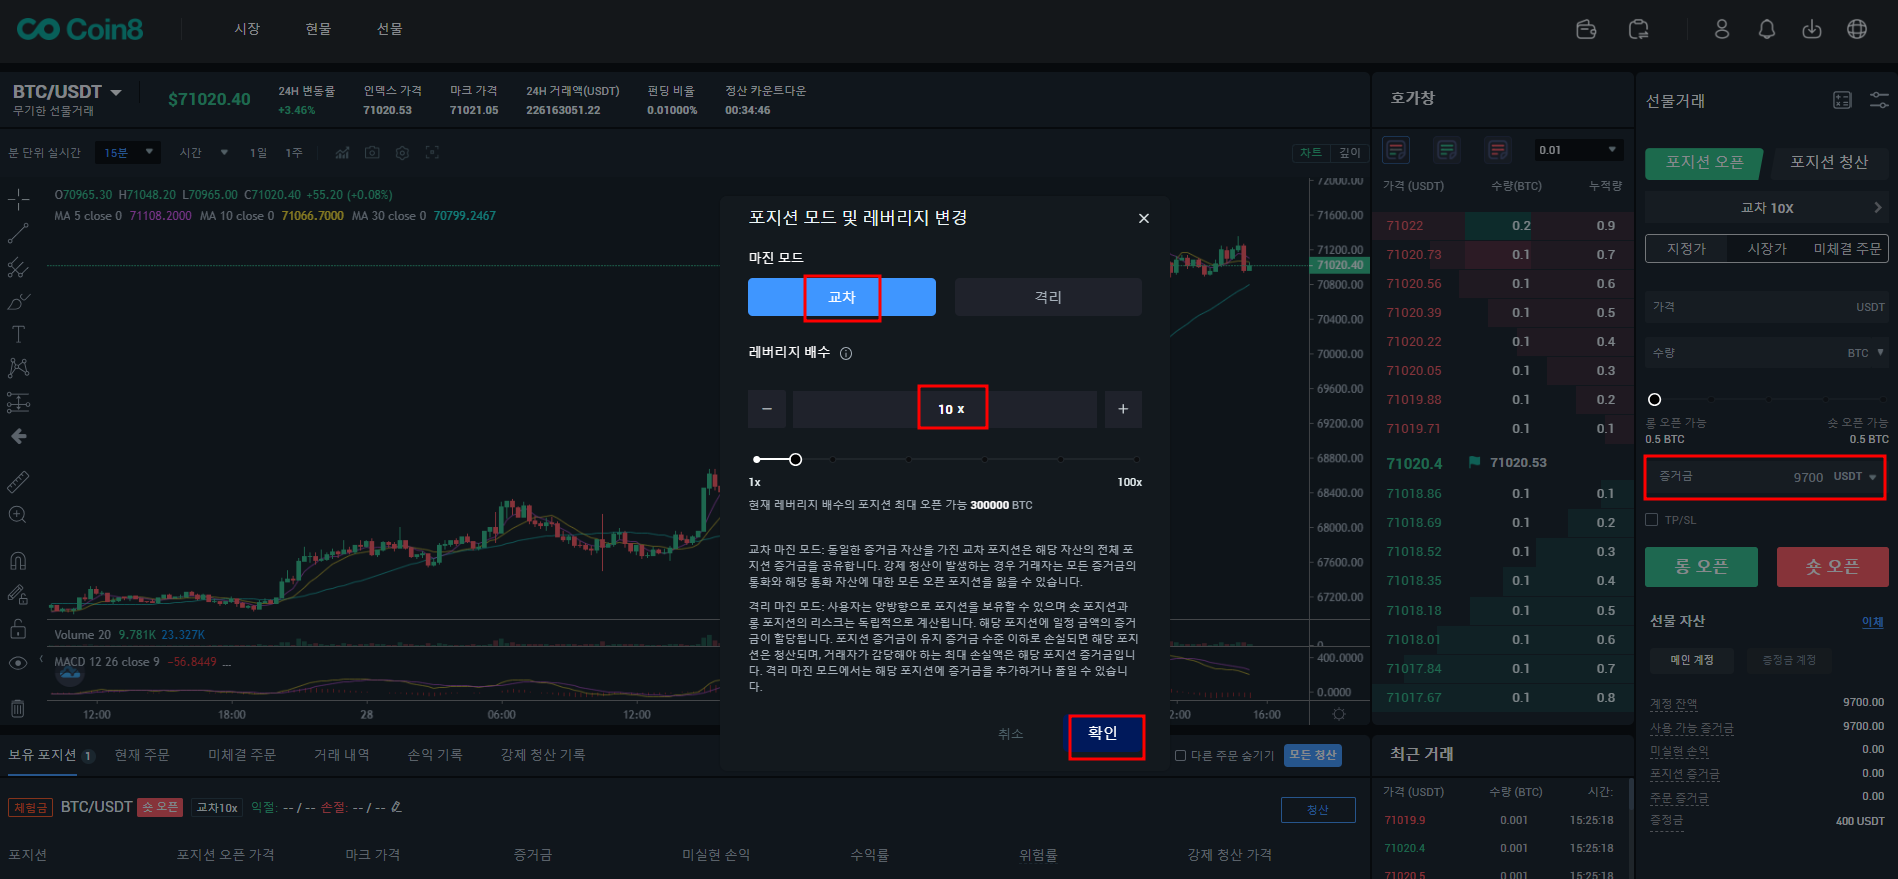Open the user profile icon

[1721, 29]
